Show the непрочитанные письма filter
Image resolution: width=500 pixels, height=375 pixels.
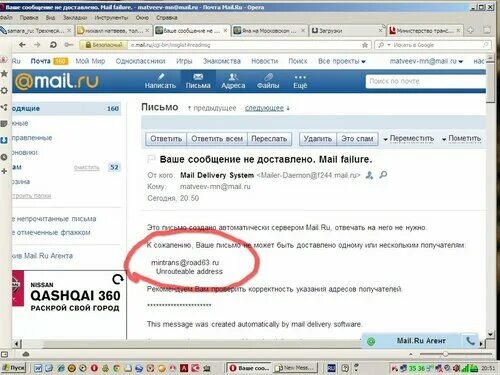54,219
